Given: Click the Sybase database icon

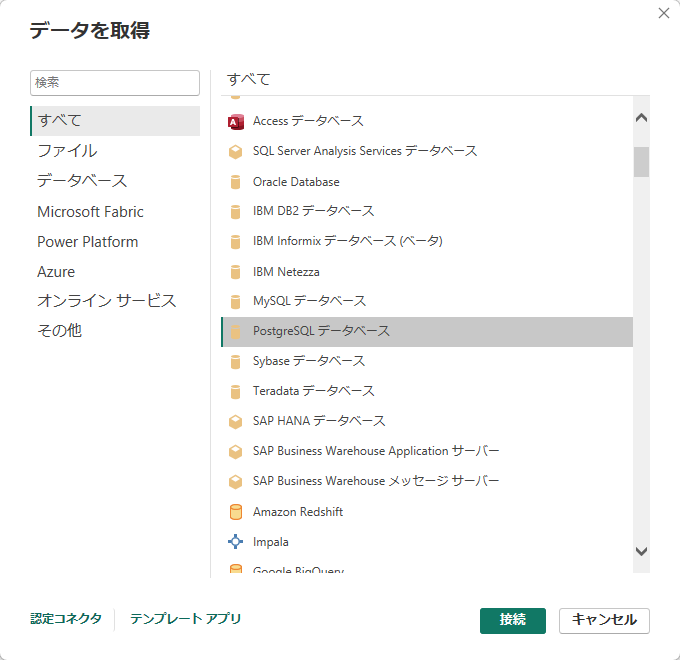Looking at the screenshot, I should click(235, 362).
